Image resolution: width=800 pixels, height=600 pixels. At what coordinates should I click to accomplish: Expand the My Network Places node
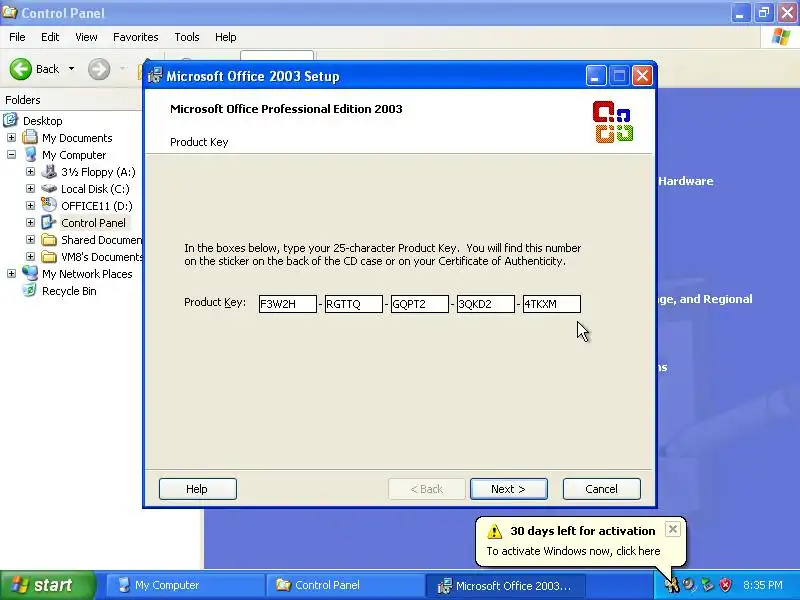[11, 274]
